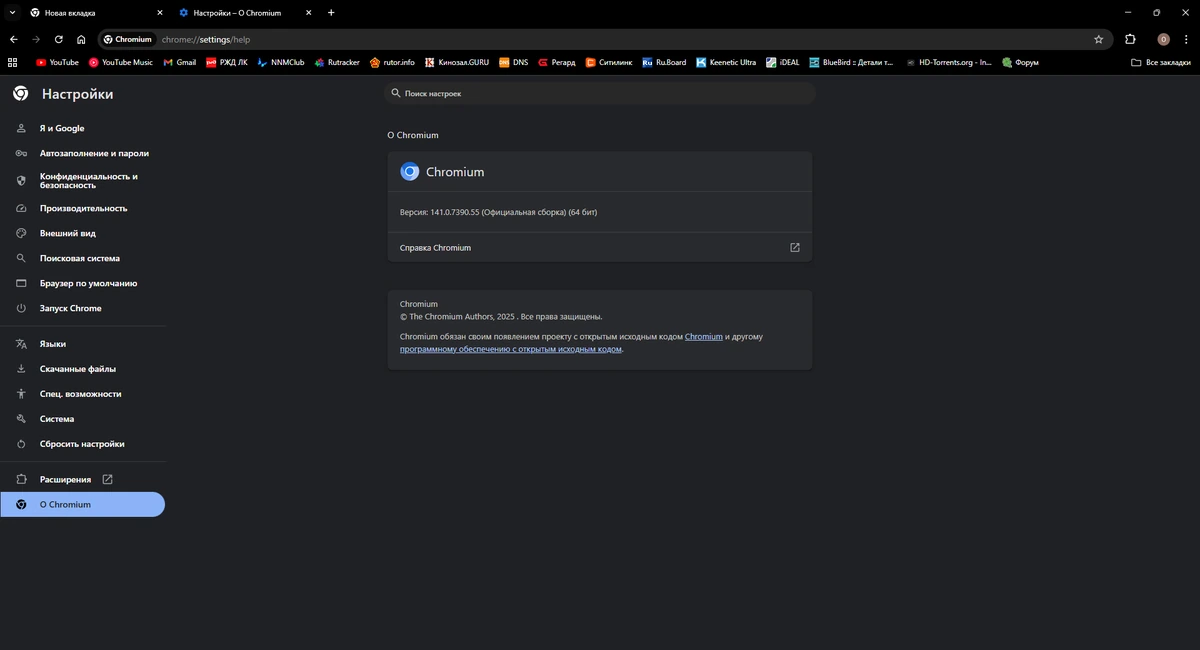Click the address bar chrome://settings/help

pos(605,39)
